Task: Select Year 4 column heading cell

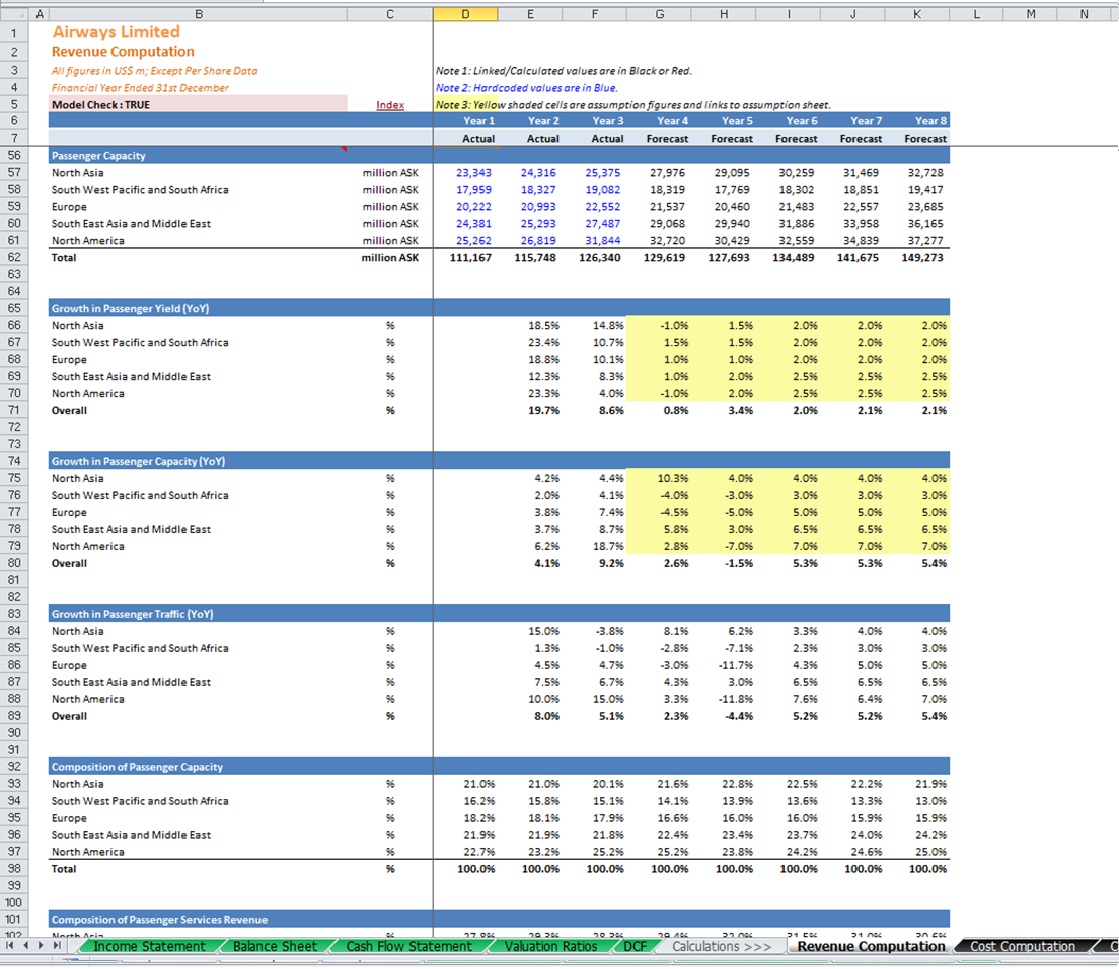Action: (659, 121)
